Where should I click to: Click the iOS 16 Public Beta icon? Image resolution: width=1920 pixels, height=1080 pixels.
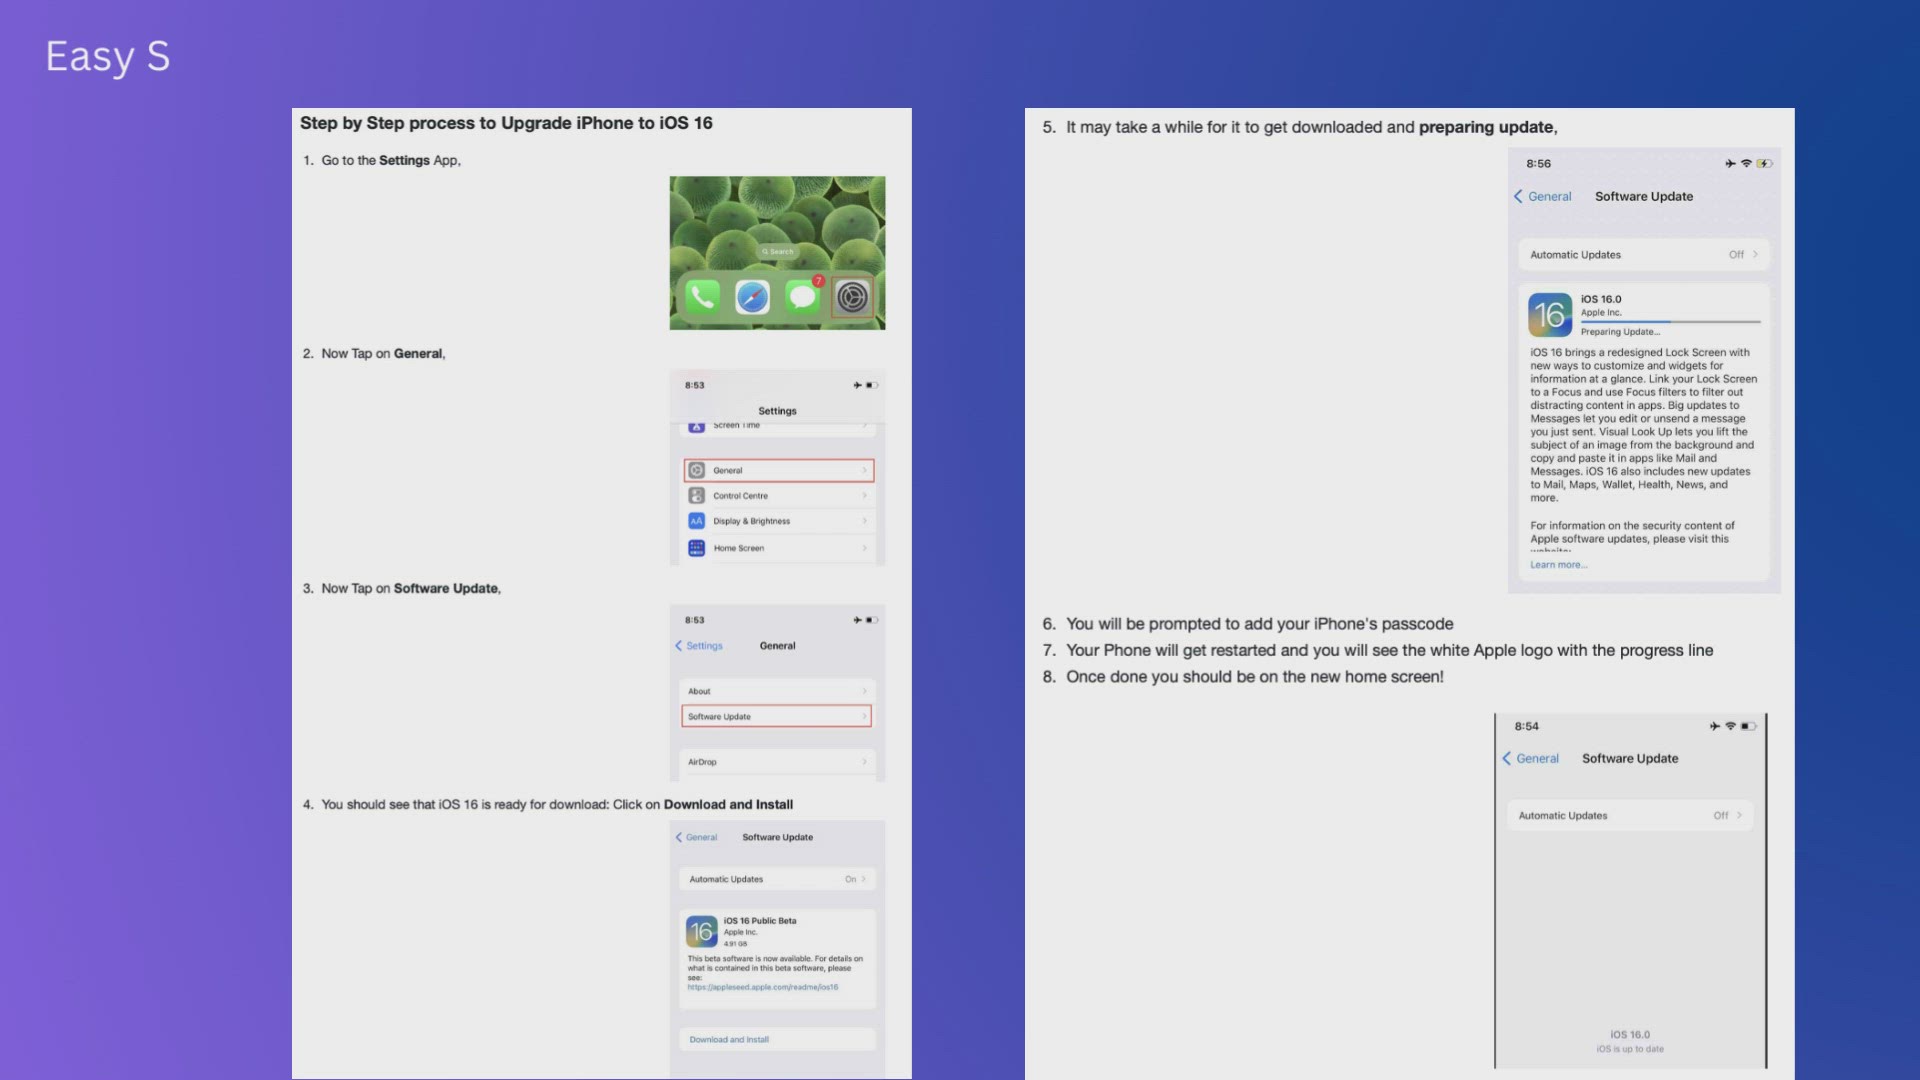tap(702, 931)
